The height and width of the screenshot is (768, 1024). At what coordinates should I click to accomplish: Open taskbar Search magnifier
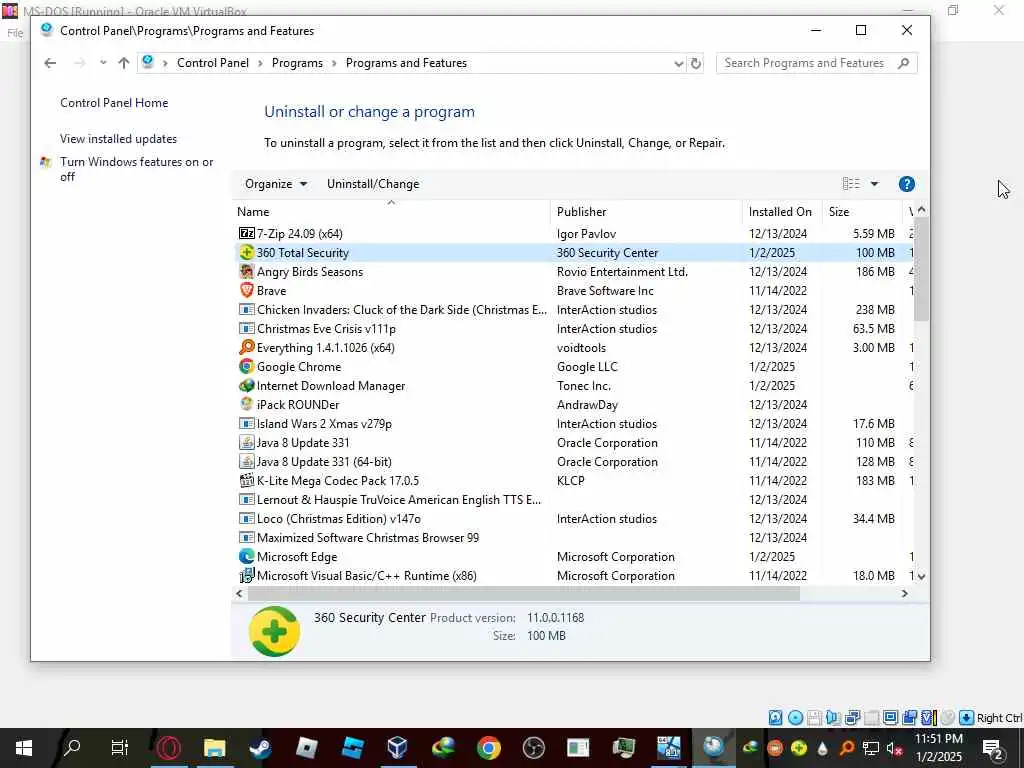(x=71, y=748)
